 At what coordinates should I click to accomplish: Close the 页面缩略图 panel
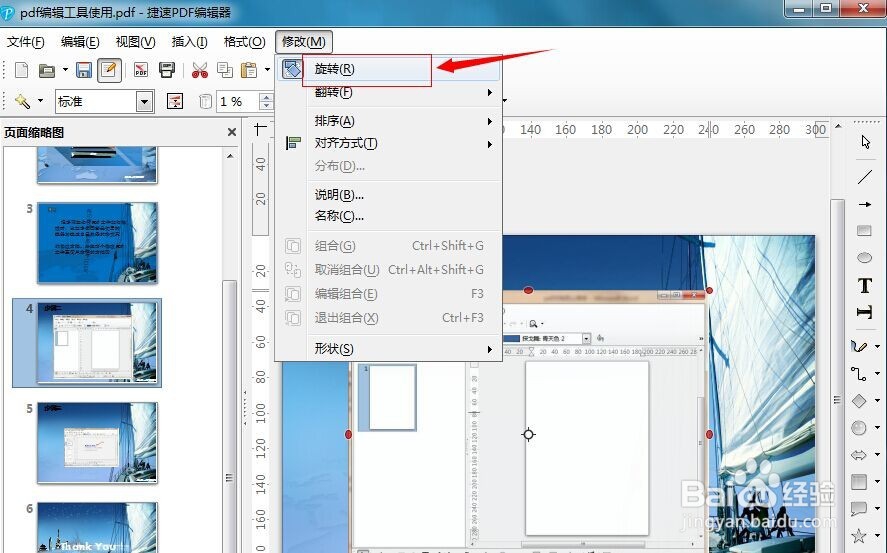(232, 132)
